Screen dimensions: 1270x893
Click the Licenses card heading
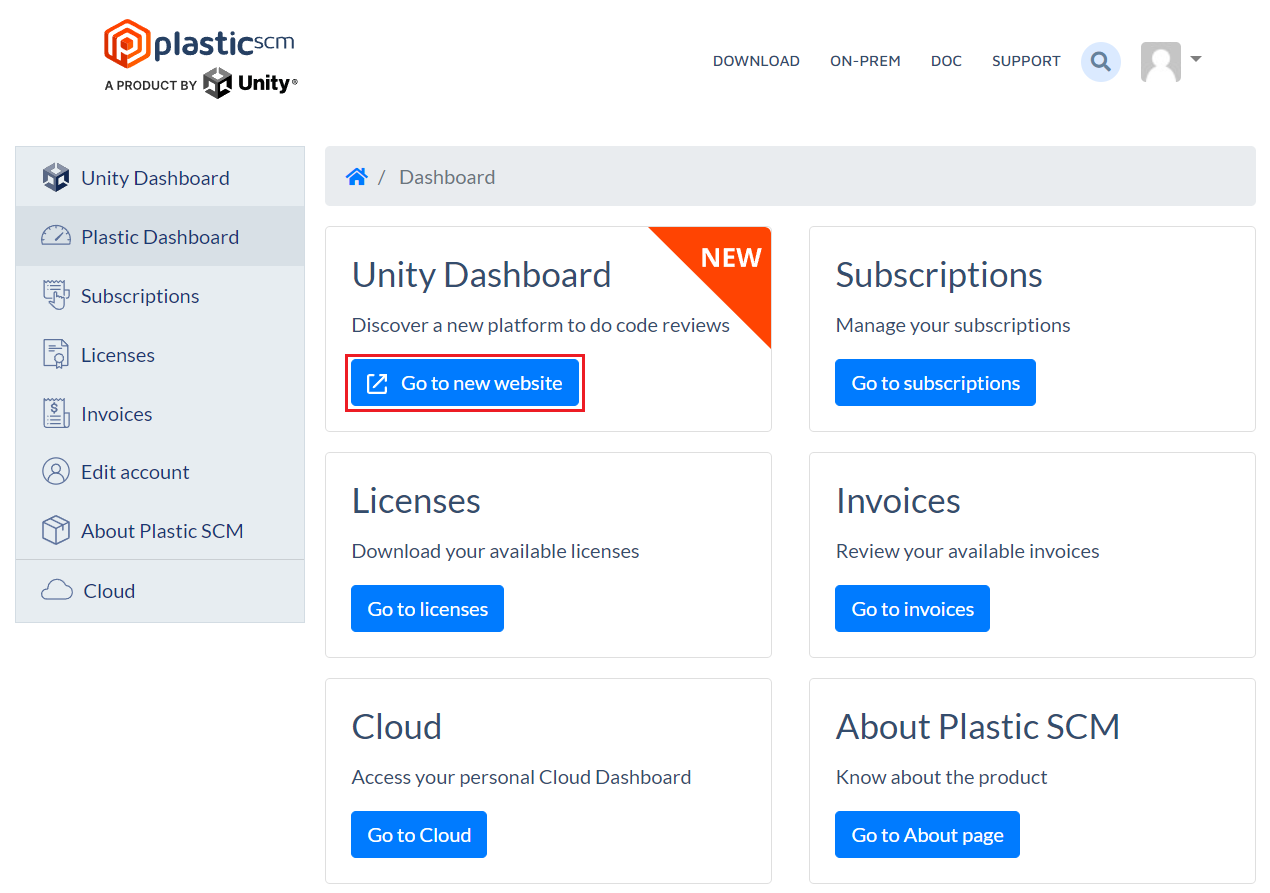[x=416, y=501]
